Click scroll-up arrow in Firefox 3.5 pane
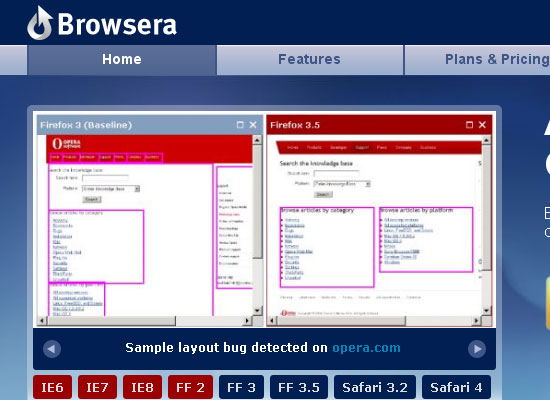 pyautogui.click(x=486, y=140)
